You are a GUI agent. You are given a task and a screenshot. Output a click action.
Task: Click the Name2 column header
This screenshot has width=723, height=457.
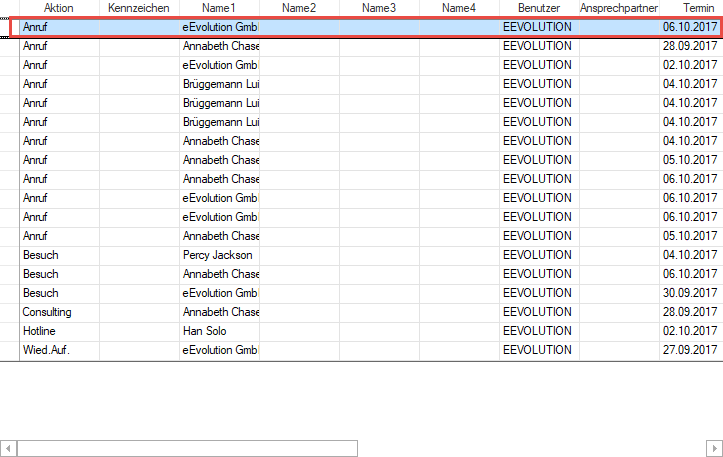299,8
